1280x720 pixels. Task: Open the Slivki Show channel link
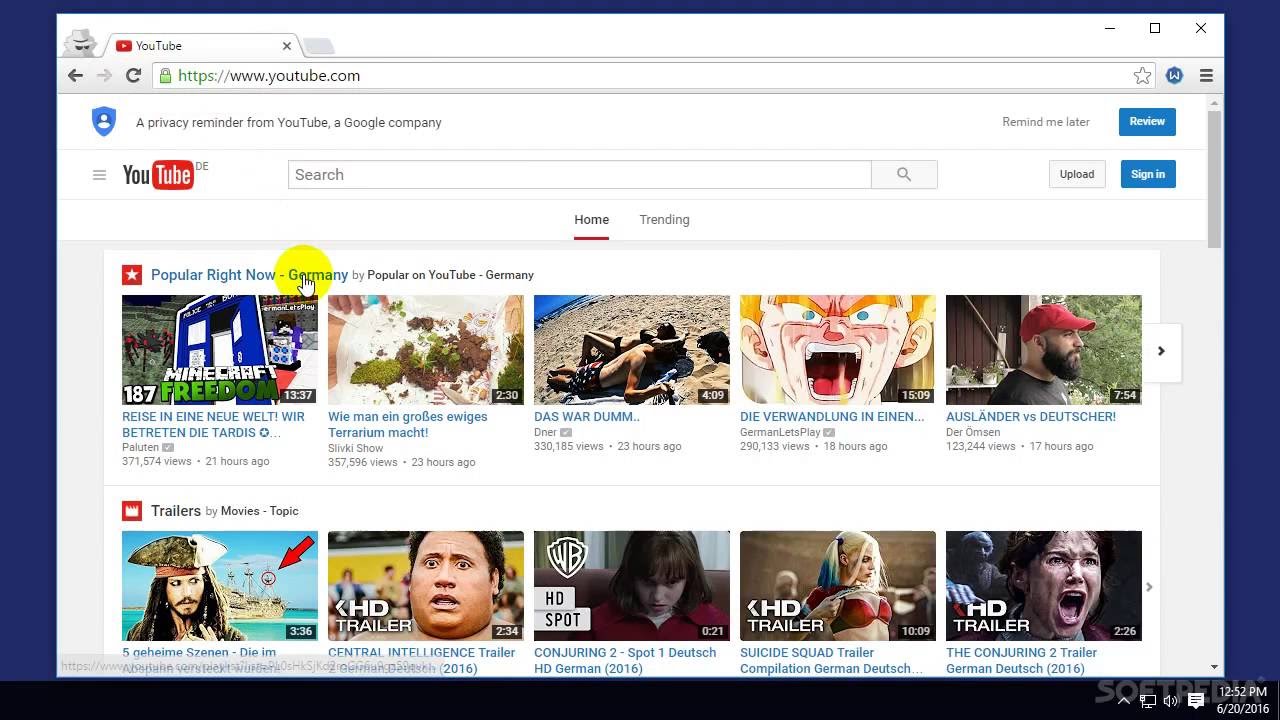tap(355, 448)
